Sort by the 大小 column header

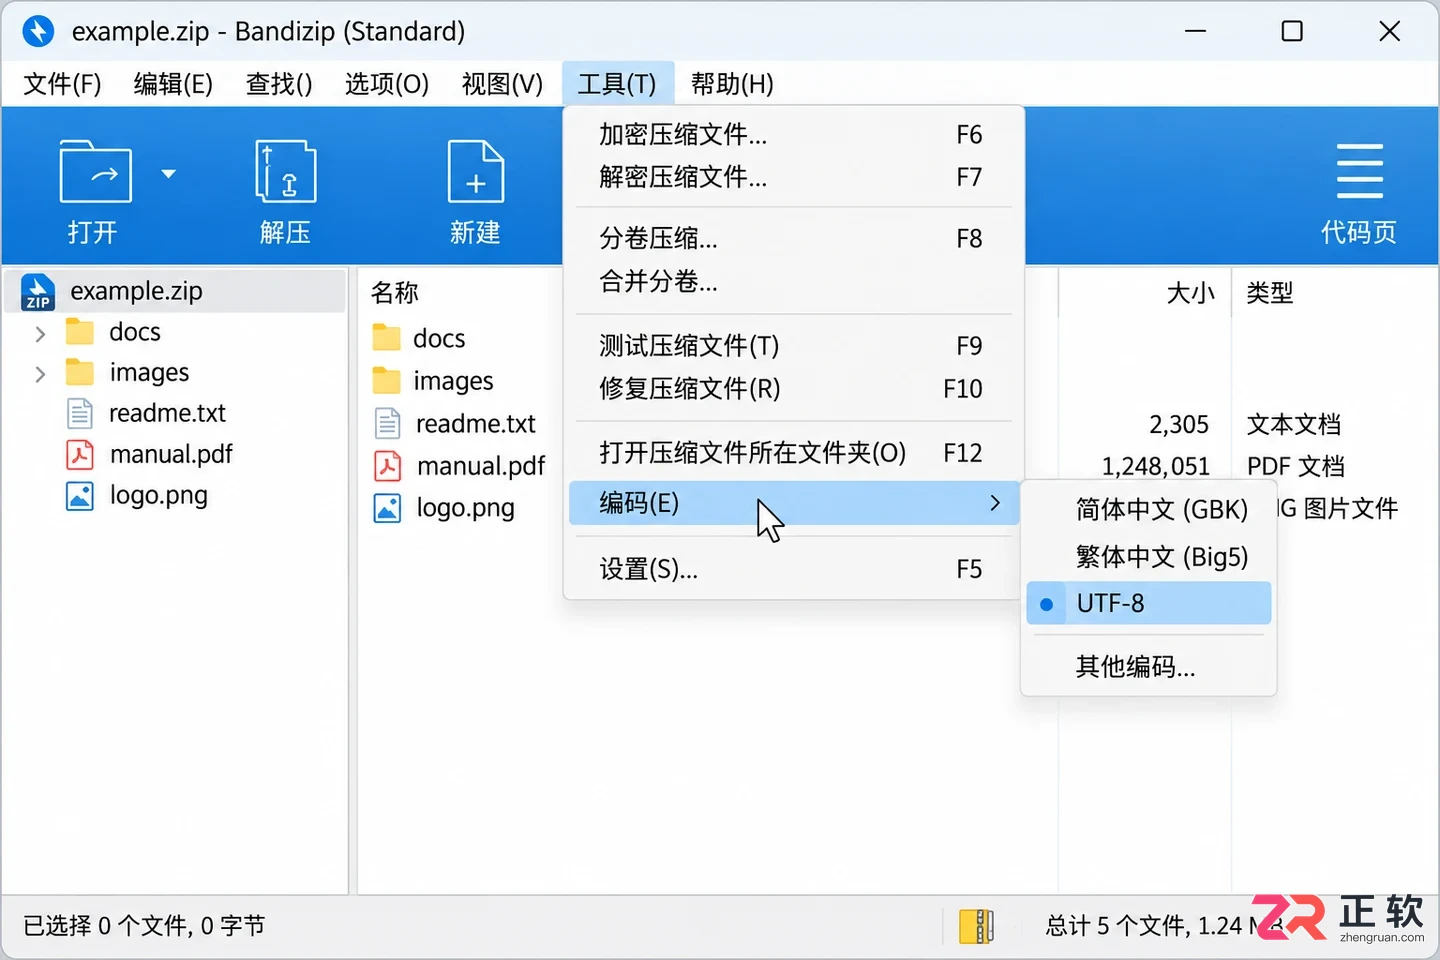(1190, 293)
